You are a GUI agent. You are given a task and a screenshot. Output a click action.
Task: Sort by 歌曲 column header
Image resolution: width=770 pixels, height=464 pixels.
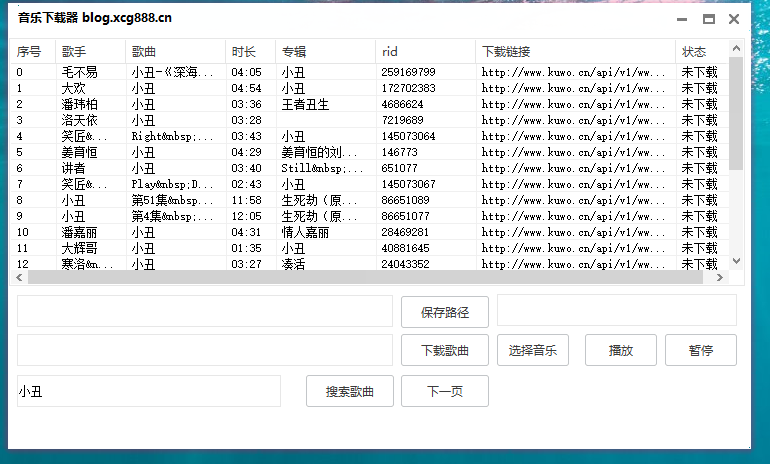(175, 52)
